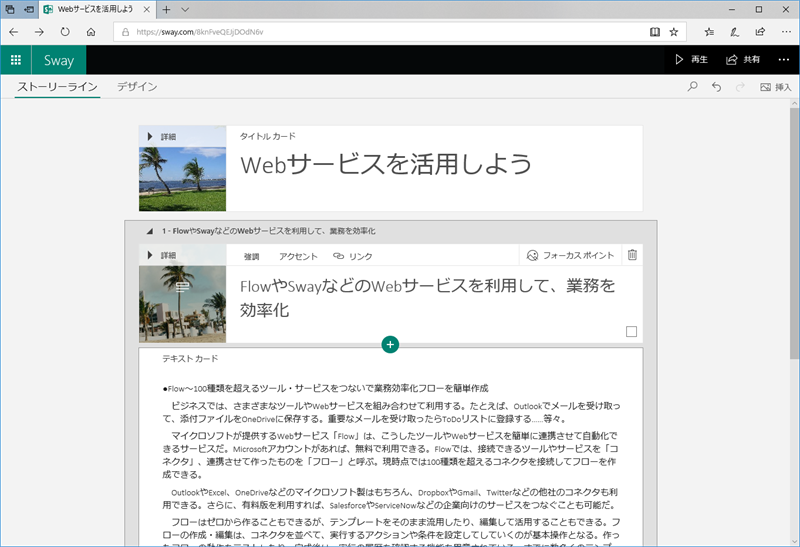This screenshot has width=800, height=547.
Task: Switch to the ストーリーライン tab
Action: (x=57, y=87)
